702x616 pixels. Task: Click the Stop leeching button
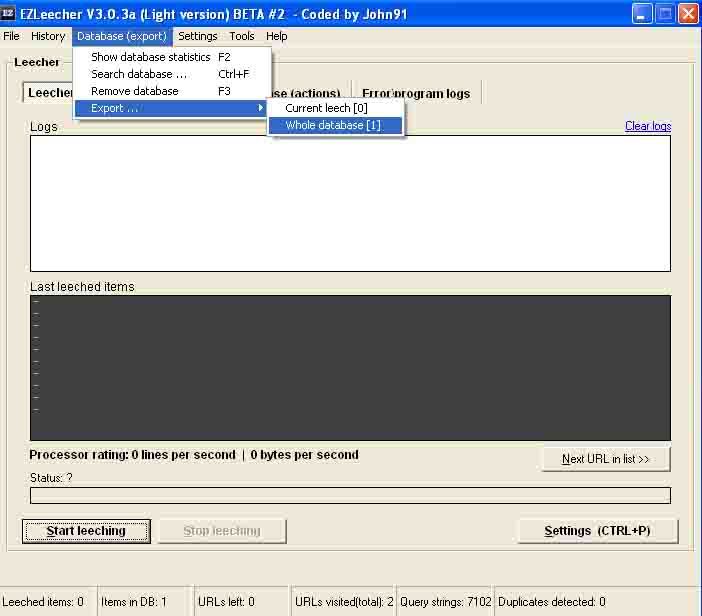(x=222, y=531)
